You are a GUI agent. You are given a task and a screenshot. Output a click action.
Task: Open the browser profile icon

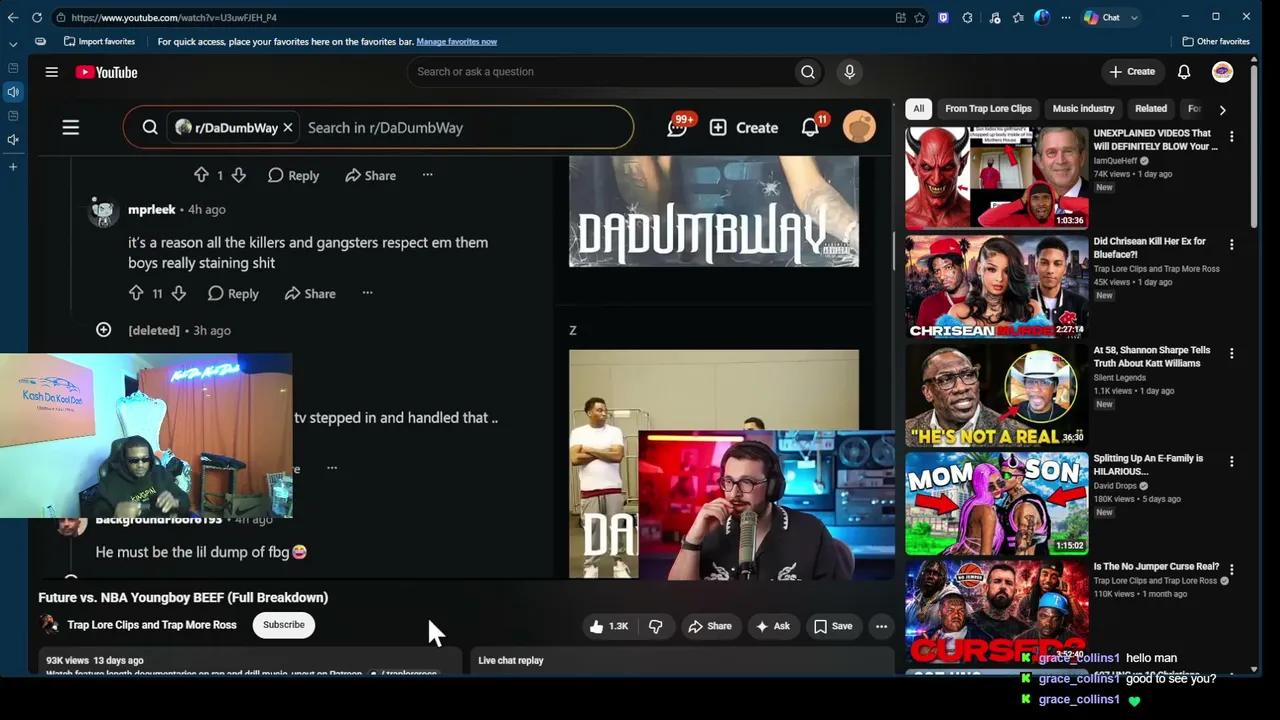tap(1041, 17)
